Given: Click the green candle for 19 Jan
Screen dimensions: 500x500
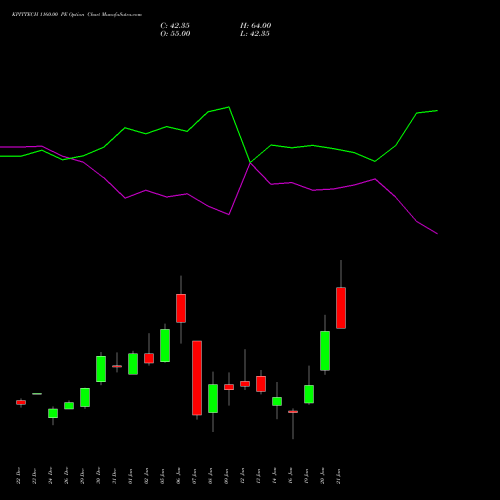Looking at the screenshot, I should [x=309, y=394].
